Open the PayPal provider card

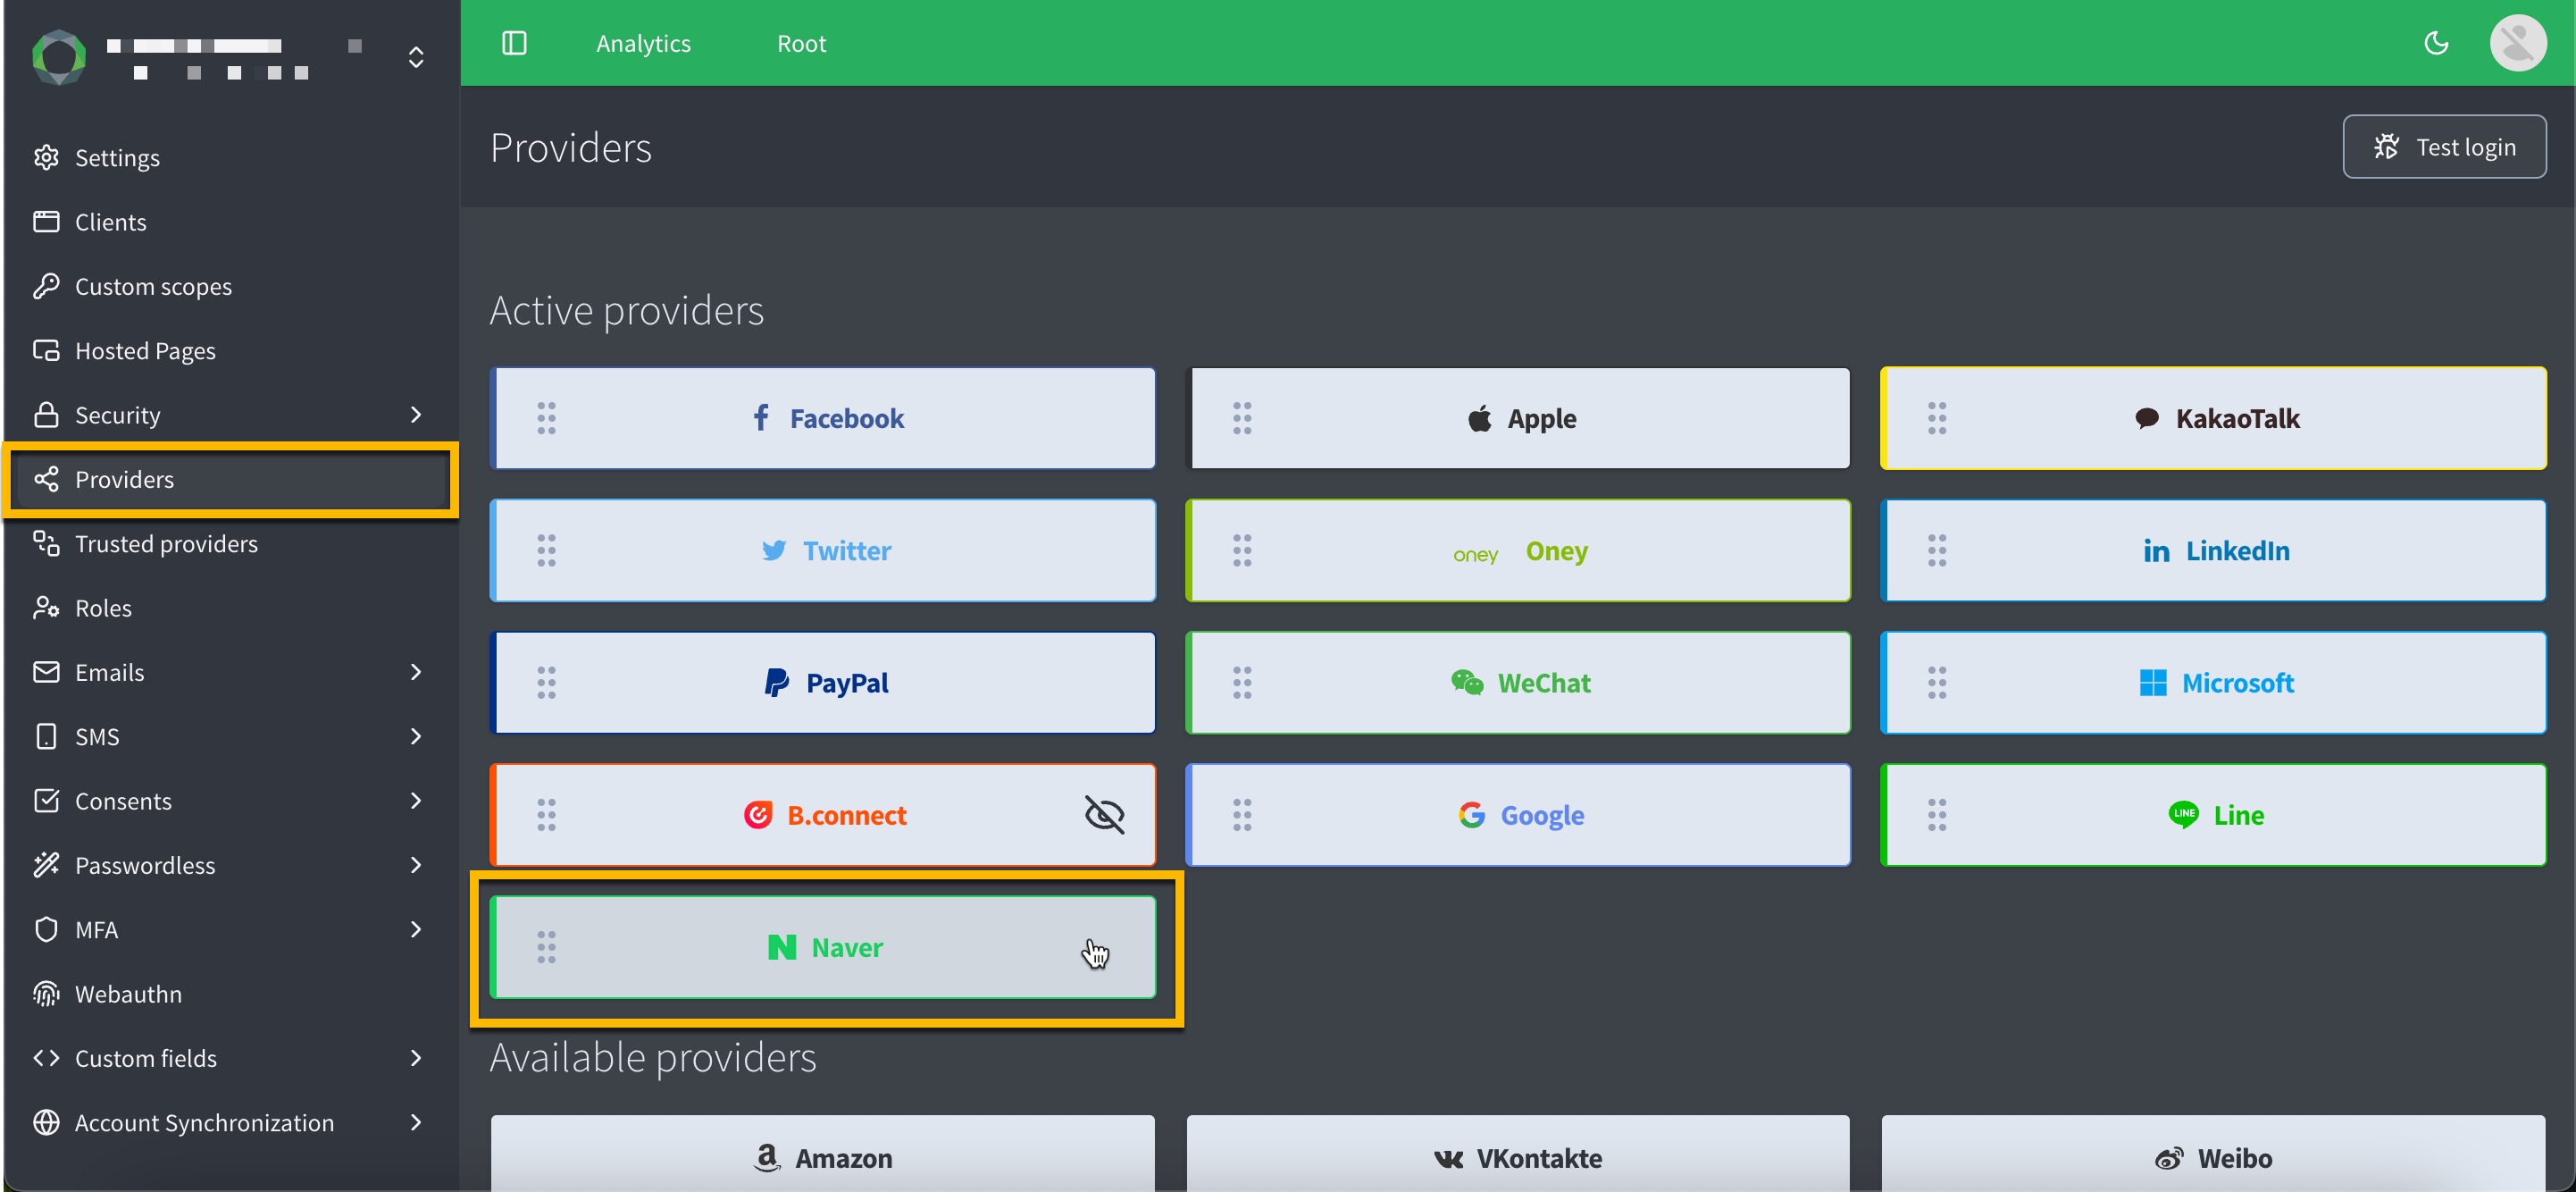click(823, 682)
